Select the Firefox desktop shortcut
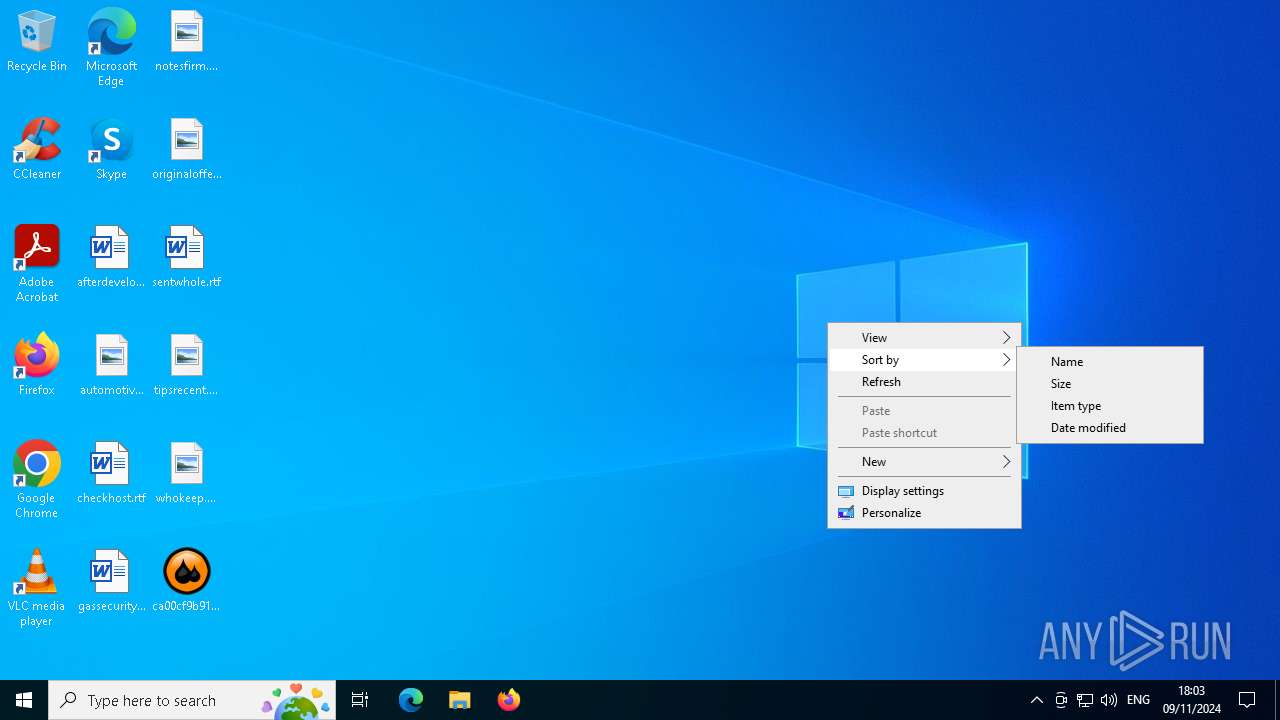This screenshot has height=720, width=1280. pos(37,366)
